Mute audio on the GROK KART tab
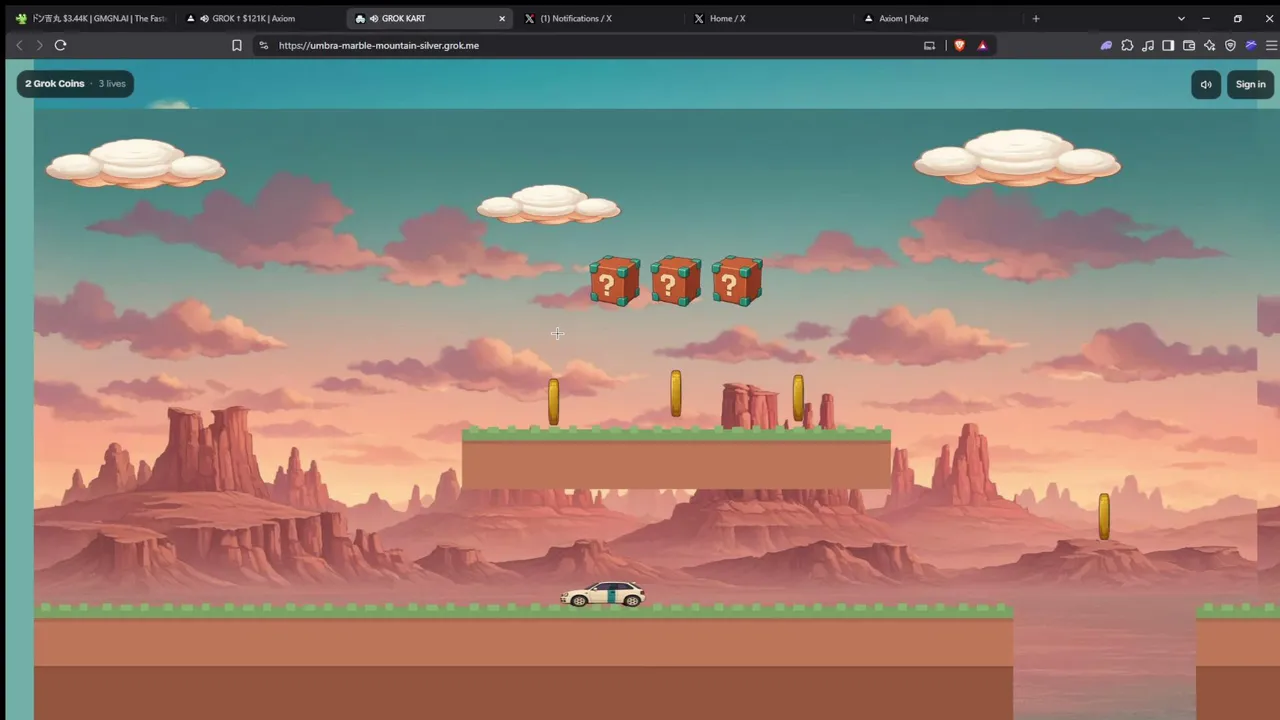This screenshot has width=1280, height=720. tap(373, 18)
